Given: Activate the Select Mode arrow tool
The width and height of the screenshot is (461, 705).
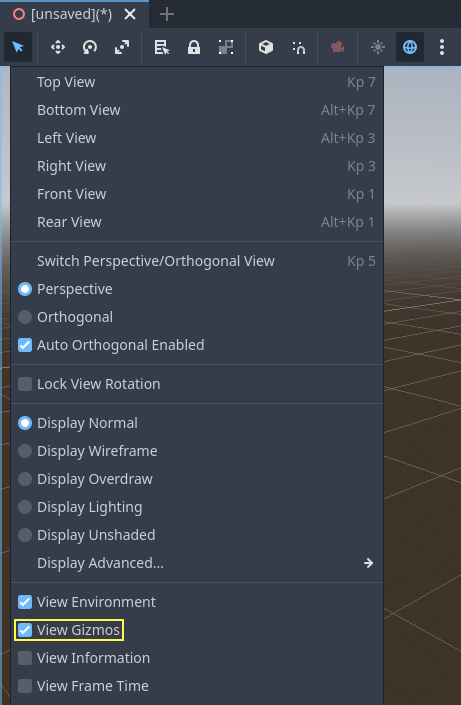Looking at the screenshot, I should 18,47.
